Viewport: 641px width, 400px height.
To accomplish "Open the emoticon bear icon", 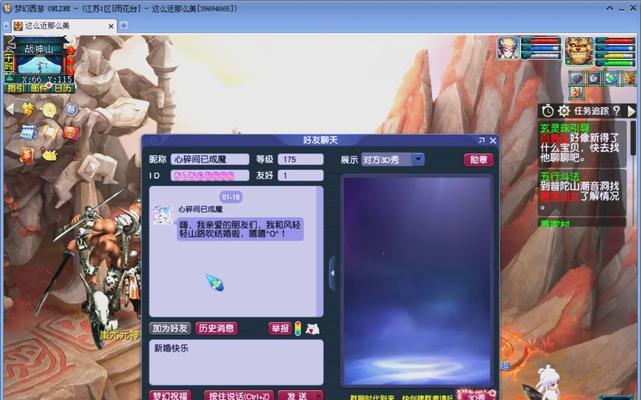I will point(313,328).
